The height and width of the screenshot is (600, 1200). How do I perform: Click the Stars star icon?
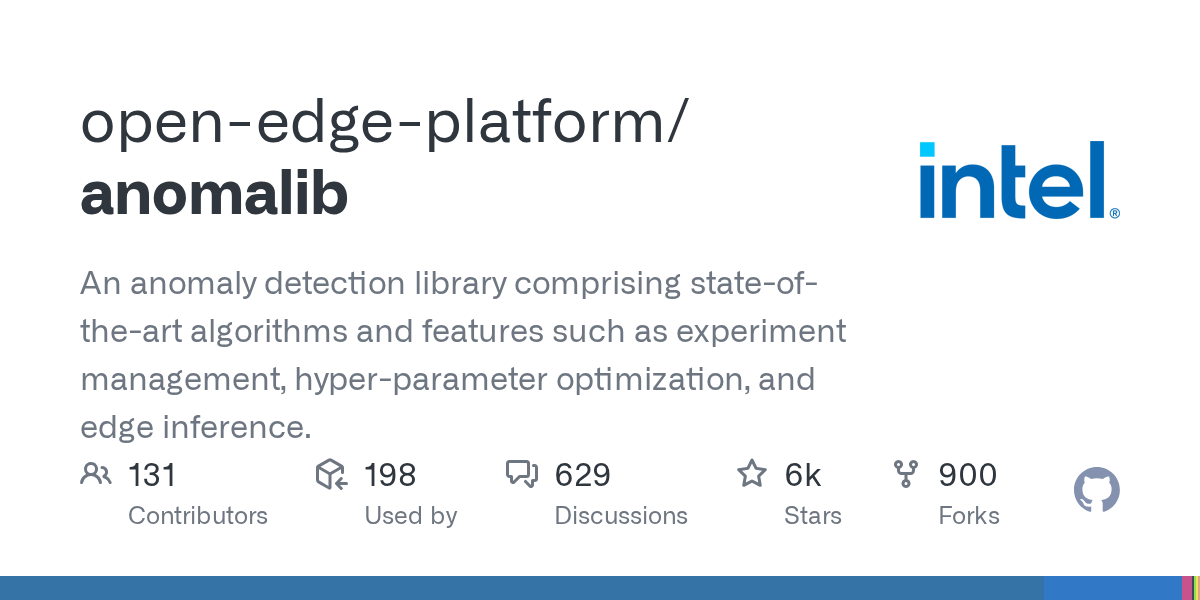(x=751, y=474)
